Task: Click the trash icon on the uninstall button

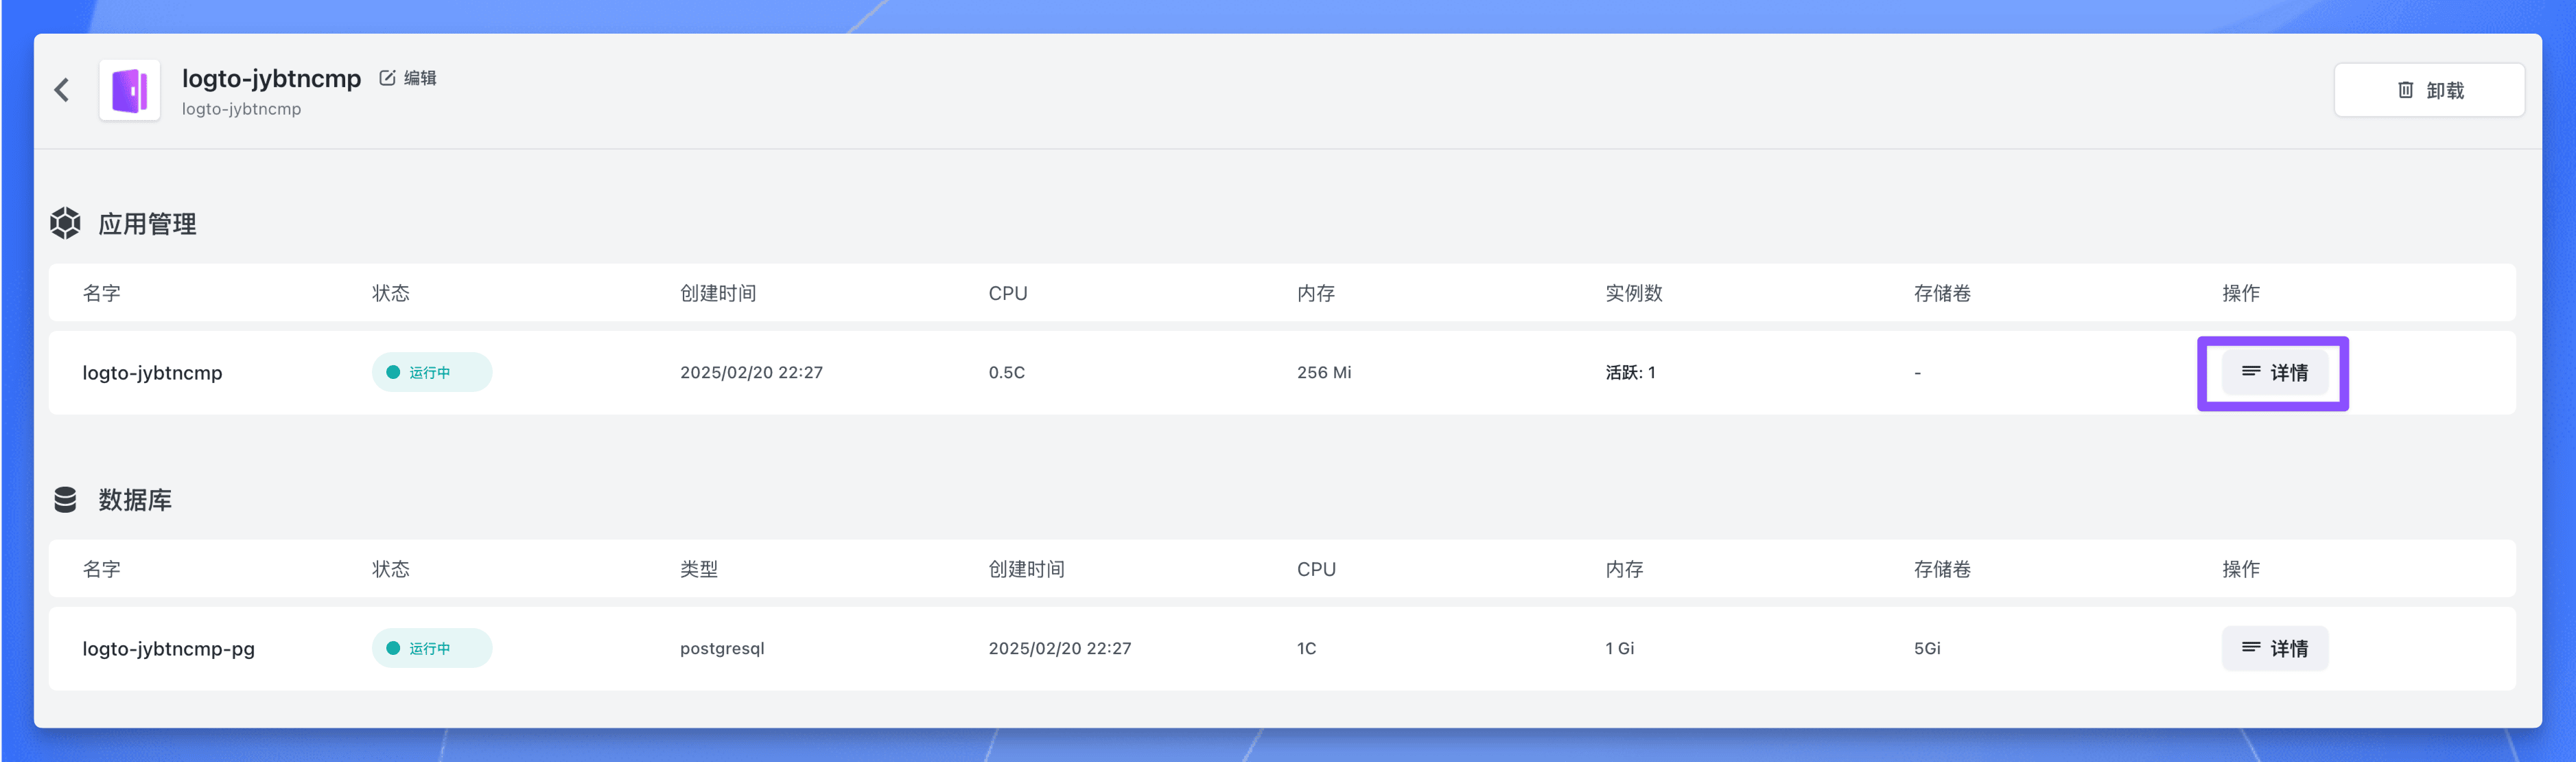Action: [x=2405, y=90]
